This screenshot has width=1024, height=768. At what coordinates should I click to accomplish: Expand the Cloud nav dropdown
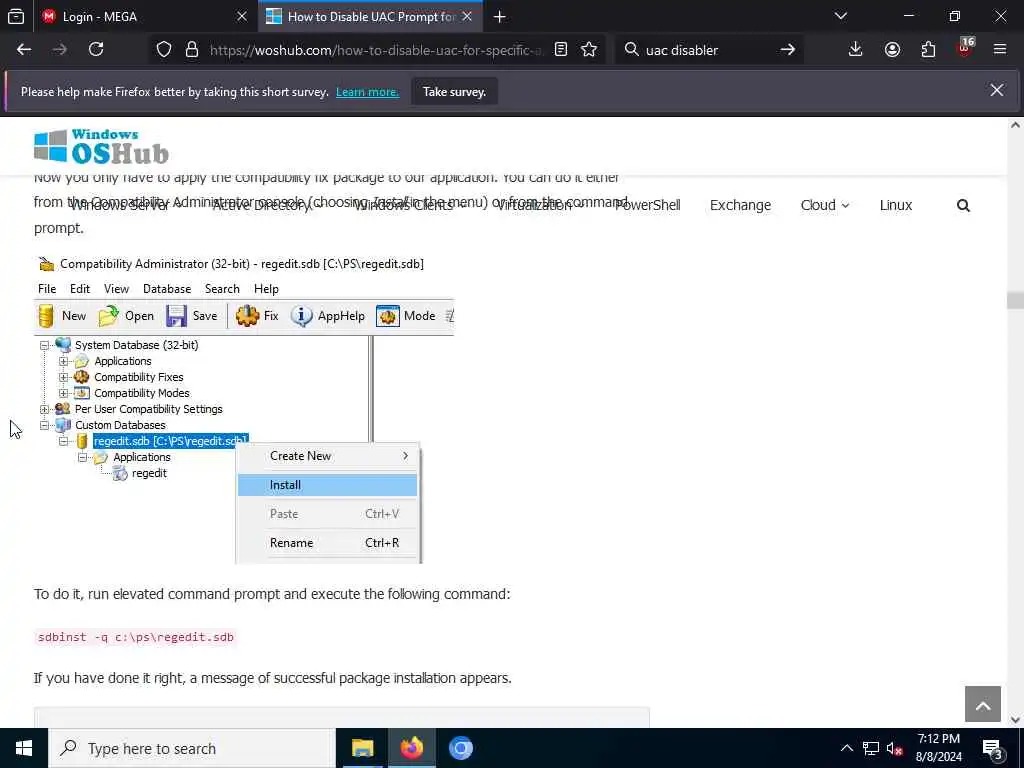pyautogui.click(x=825, y=205)
